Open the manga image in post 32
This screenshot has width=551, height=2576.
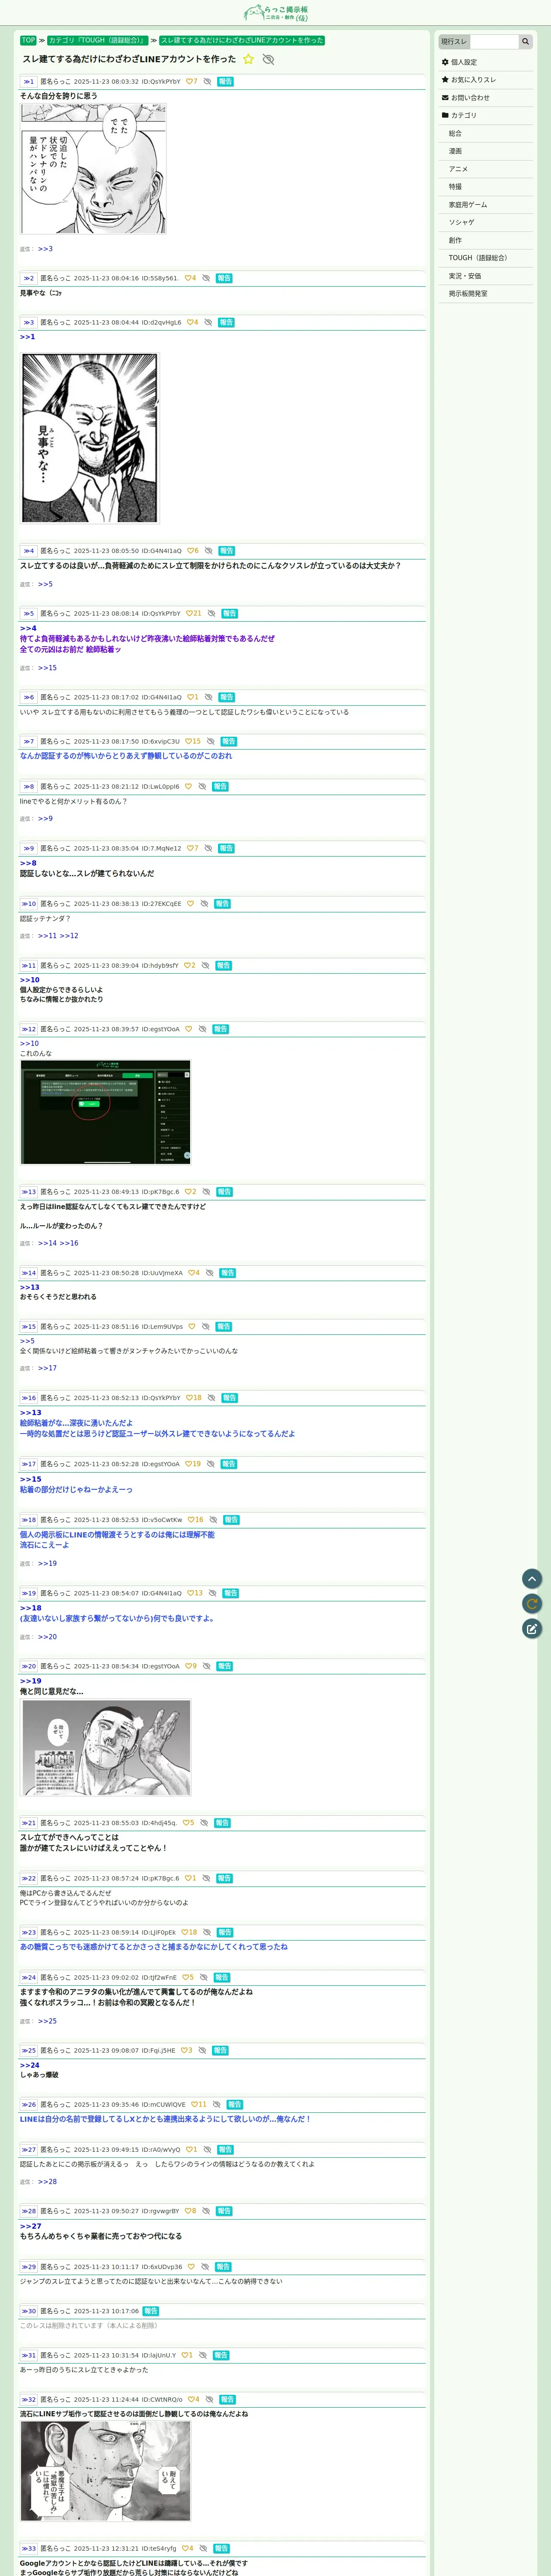[105, 2470]
